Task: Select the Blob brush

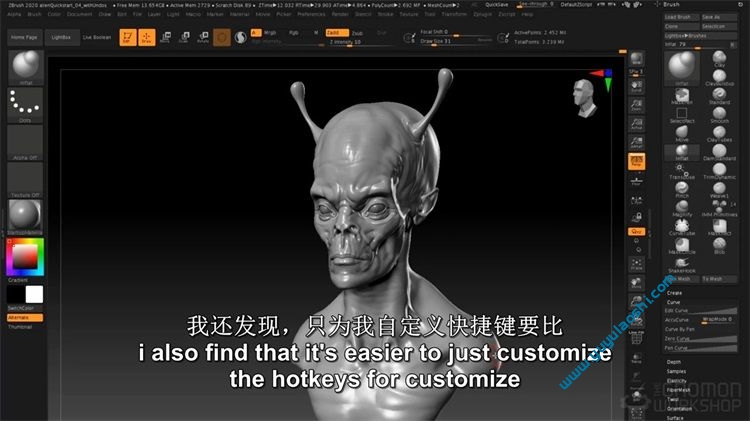Action: pyautogui.click(x=719, y=245)
